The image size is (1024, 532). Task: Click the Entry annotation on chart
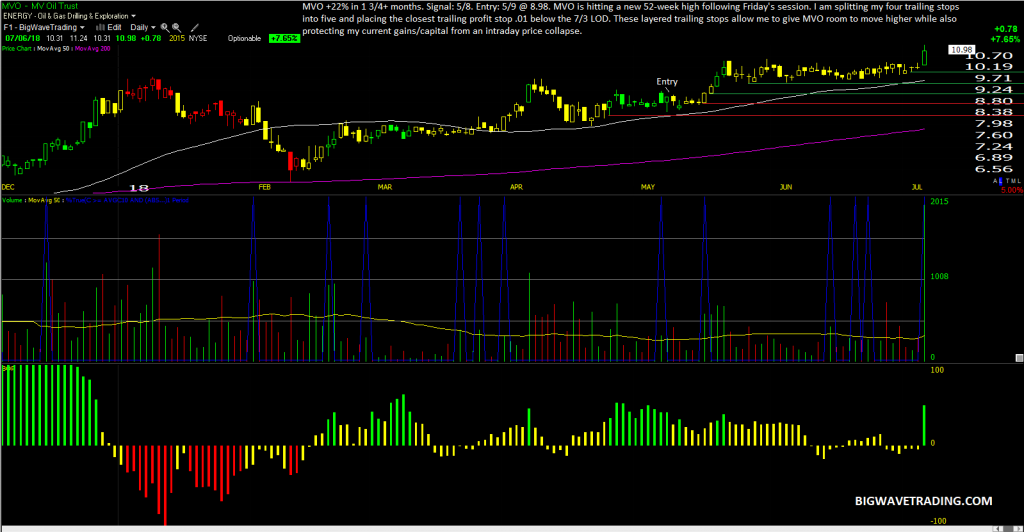click(667, 82)
